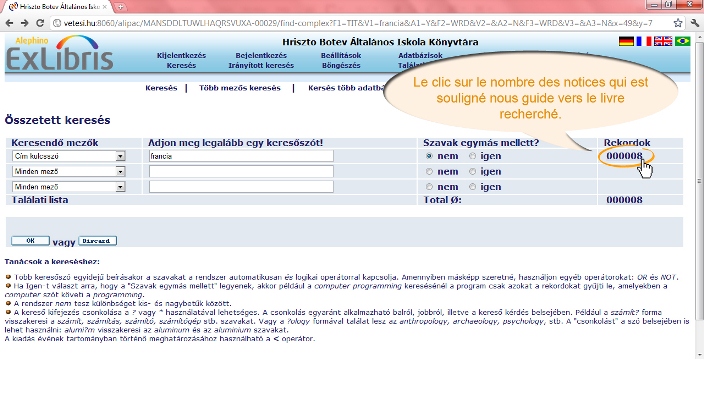Select 'igen' radio in francia row
This screenshot has width=704, height=396.
pyautogui.click(x=472, y=156)
